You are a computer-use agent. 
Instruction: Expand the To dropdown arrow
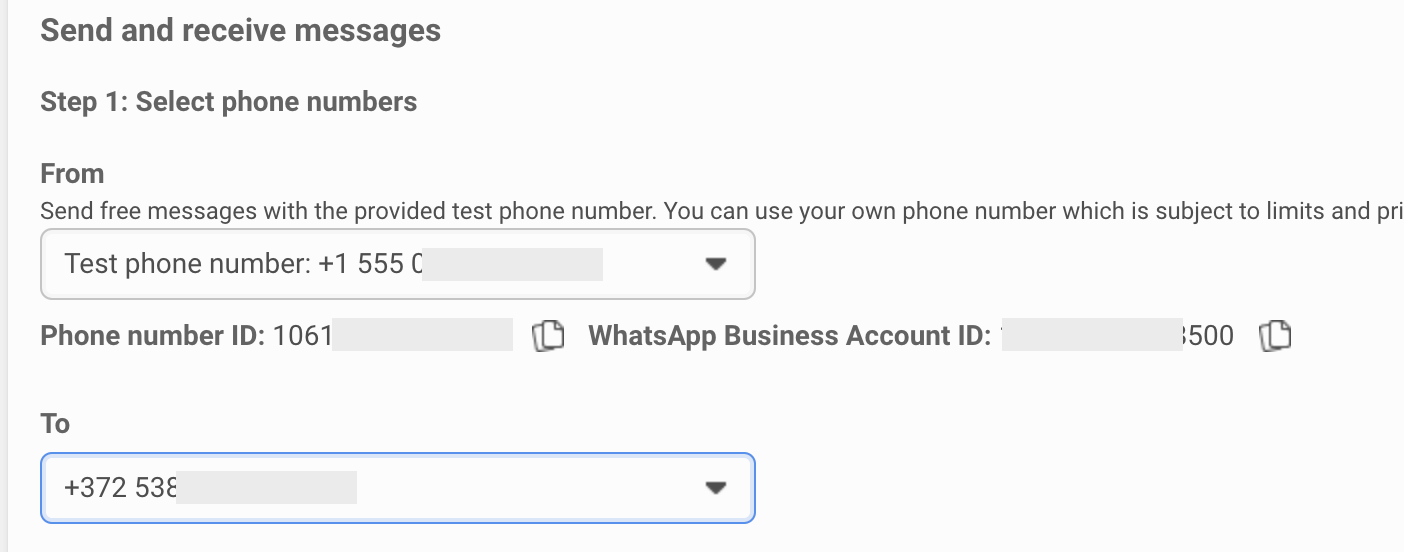click(714, 488)
